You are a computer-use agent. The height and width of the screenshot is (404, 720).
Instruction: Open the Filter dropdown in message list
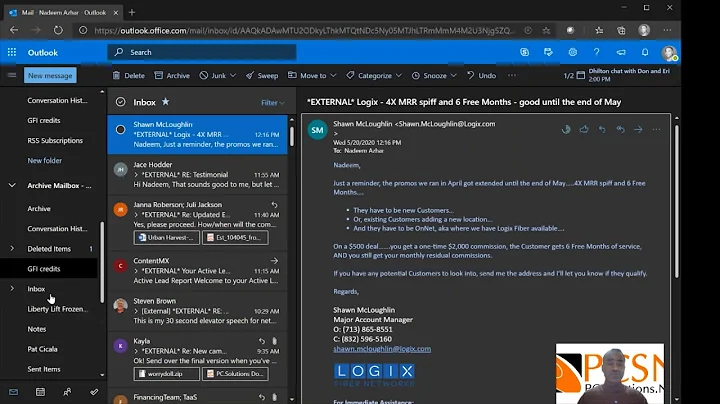coord(273,103)
